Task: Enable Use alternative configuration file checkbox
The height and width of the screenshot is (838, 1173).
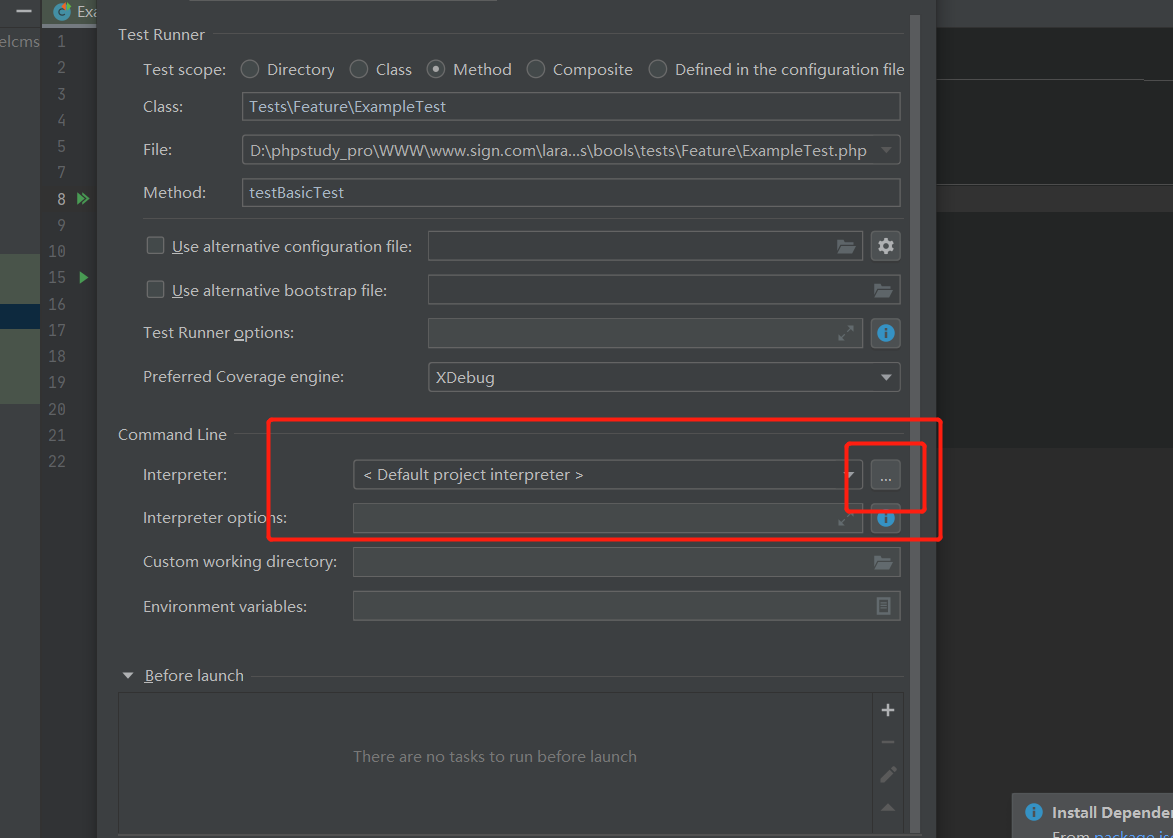Action: pos(156,245)
